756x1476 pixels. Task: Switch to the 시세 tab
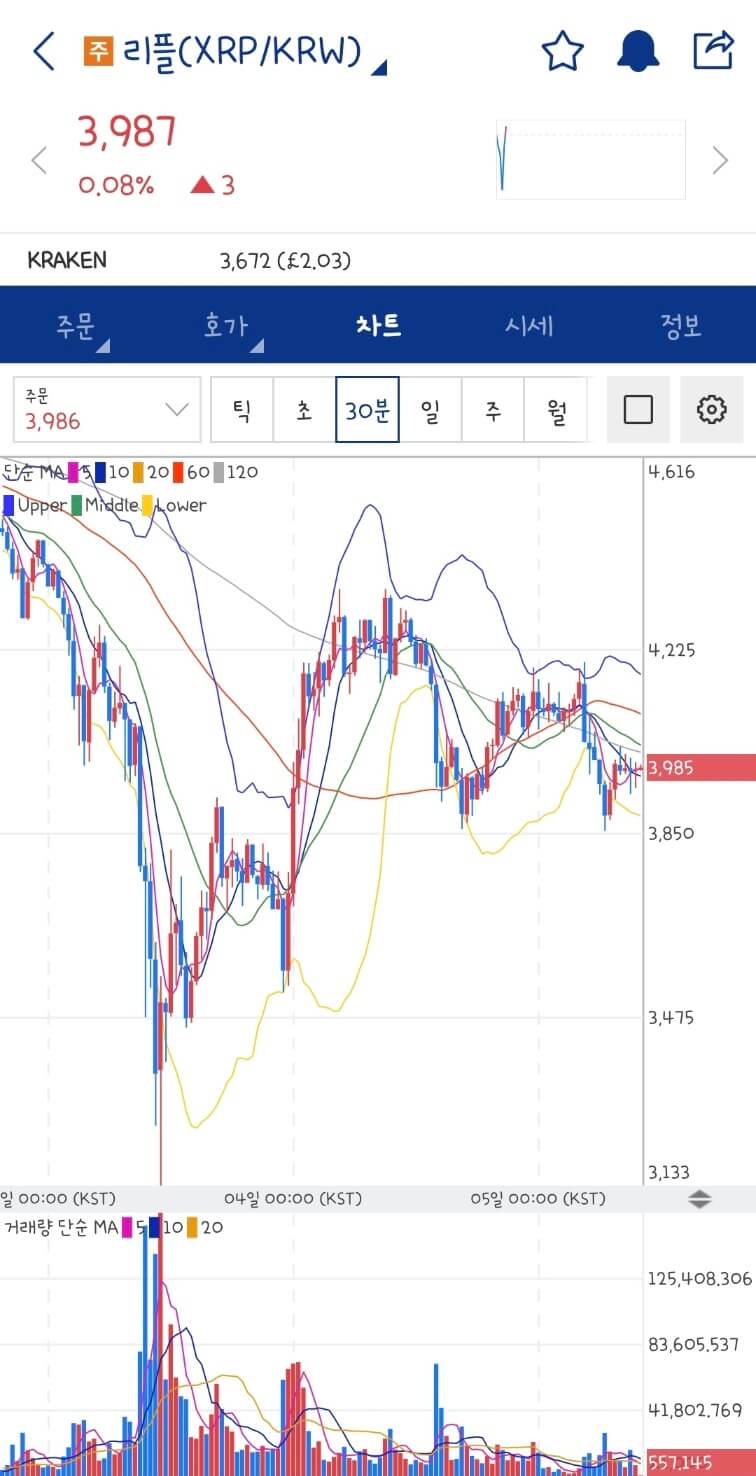coord(529,325)
